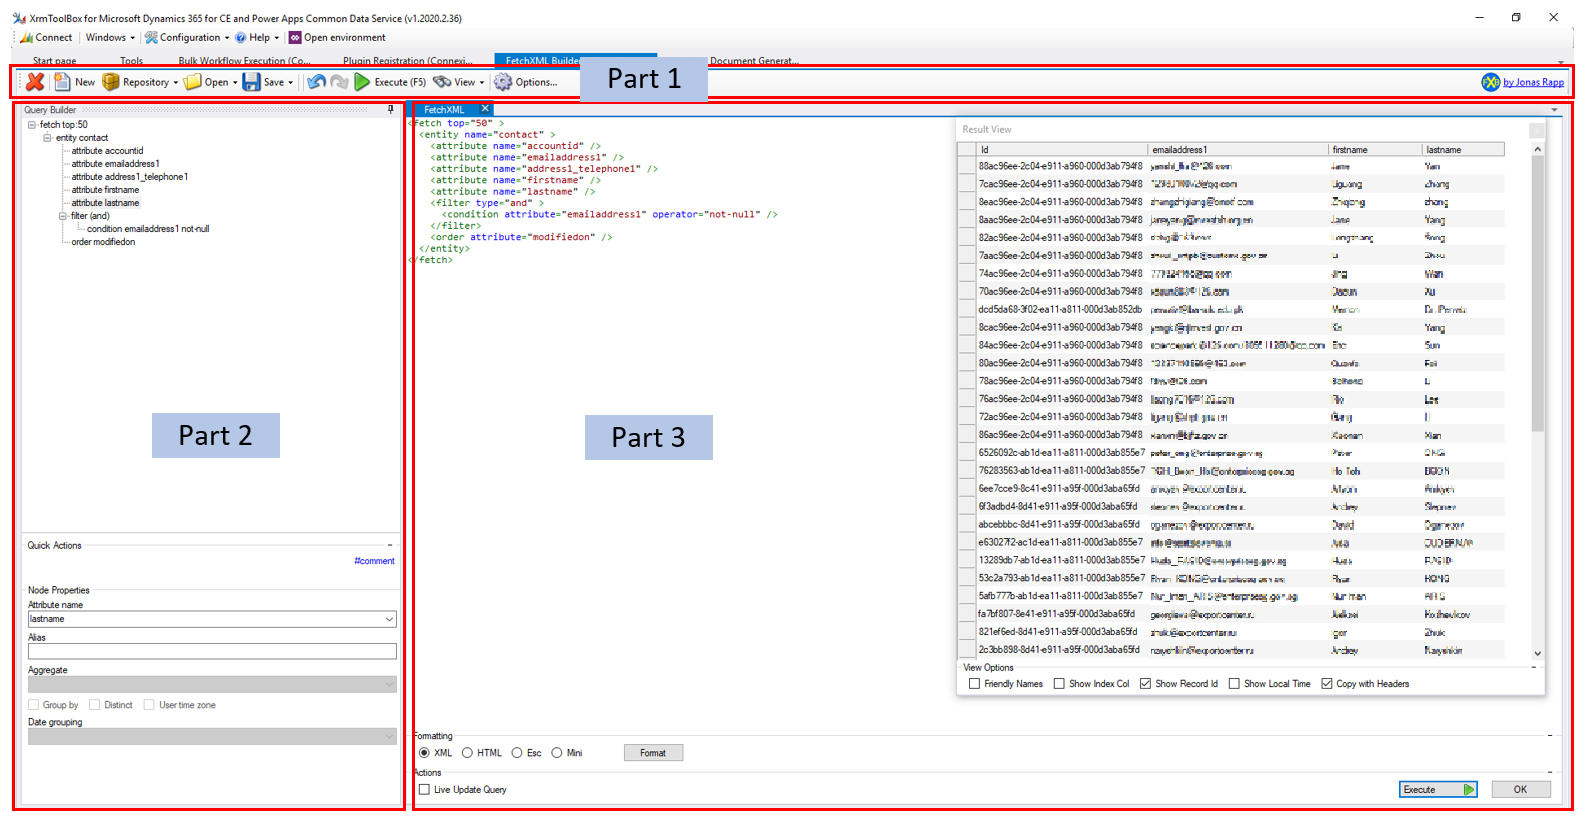Uncheck the Show Record Id checkbox
Image resolution: width=1587 pixels, height=826 pixels.
tap(1145, 684)
